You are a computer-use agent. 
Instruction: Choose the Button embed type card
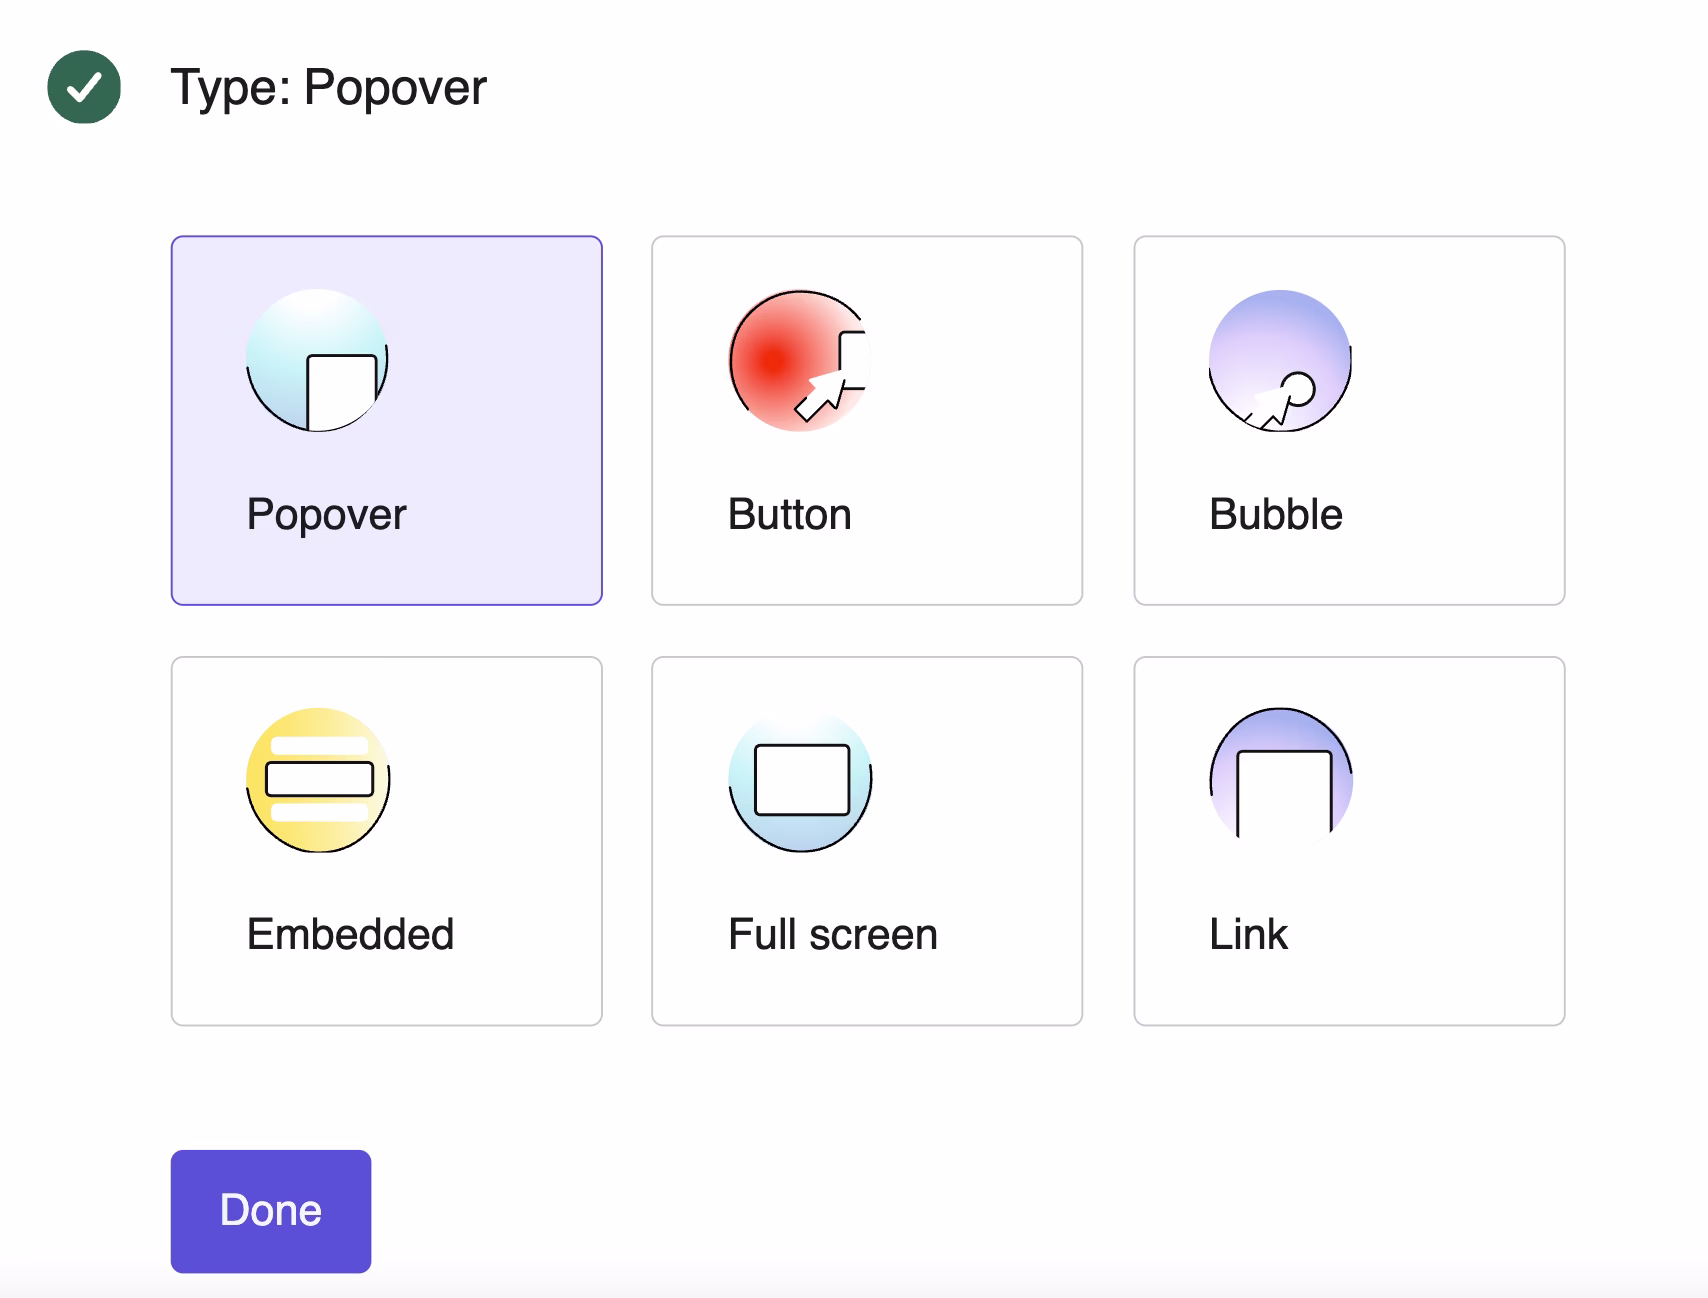click(867, 421)
